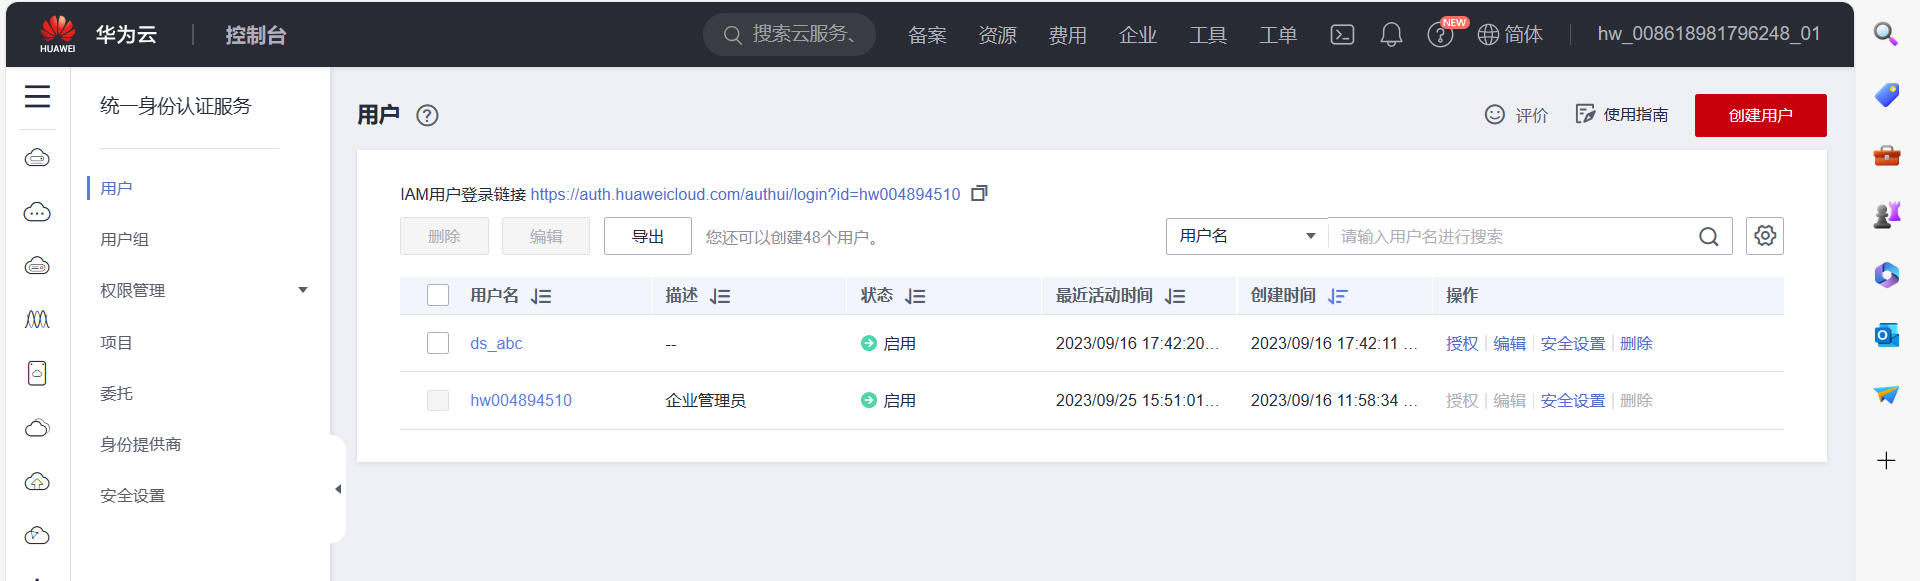Open the ds_abc user link

click(496, 343)
